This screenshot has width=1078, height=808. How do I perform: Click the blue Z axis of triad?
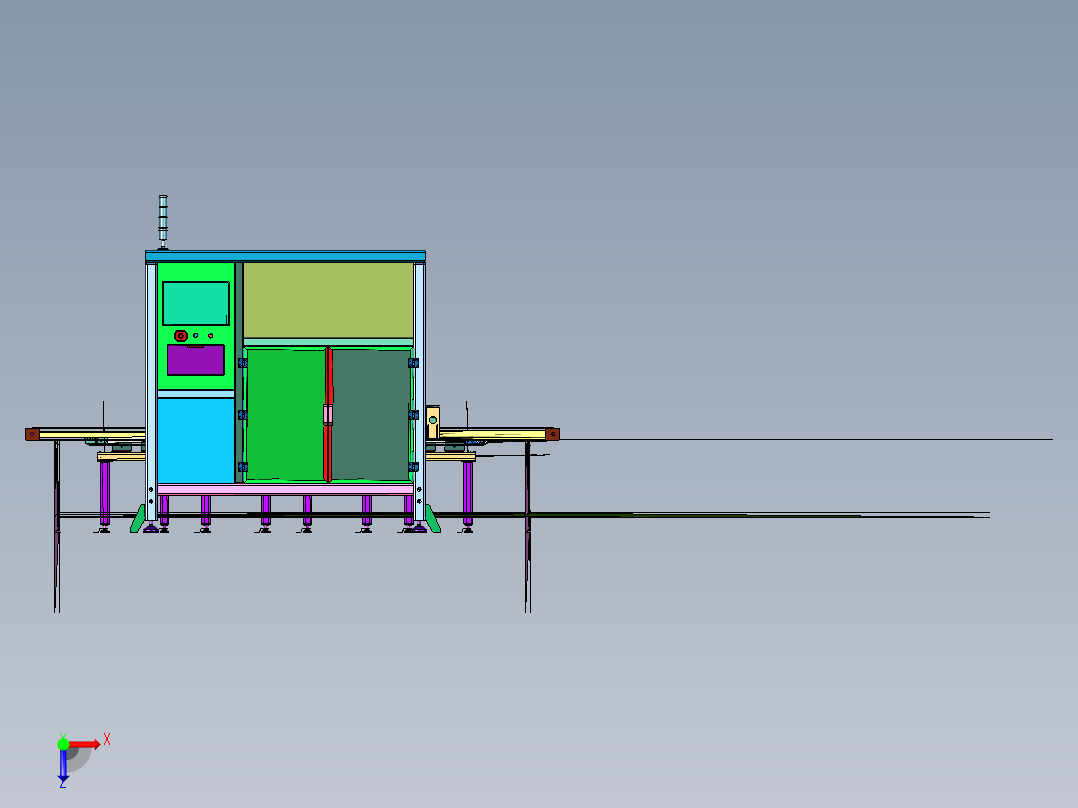[63, 766]
